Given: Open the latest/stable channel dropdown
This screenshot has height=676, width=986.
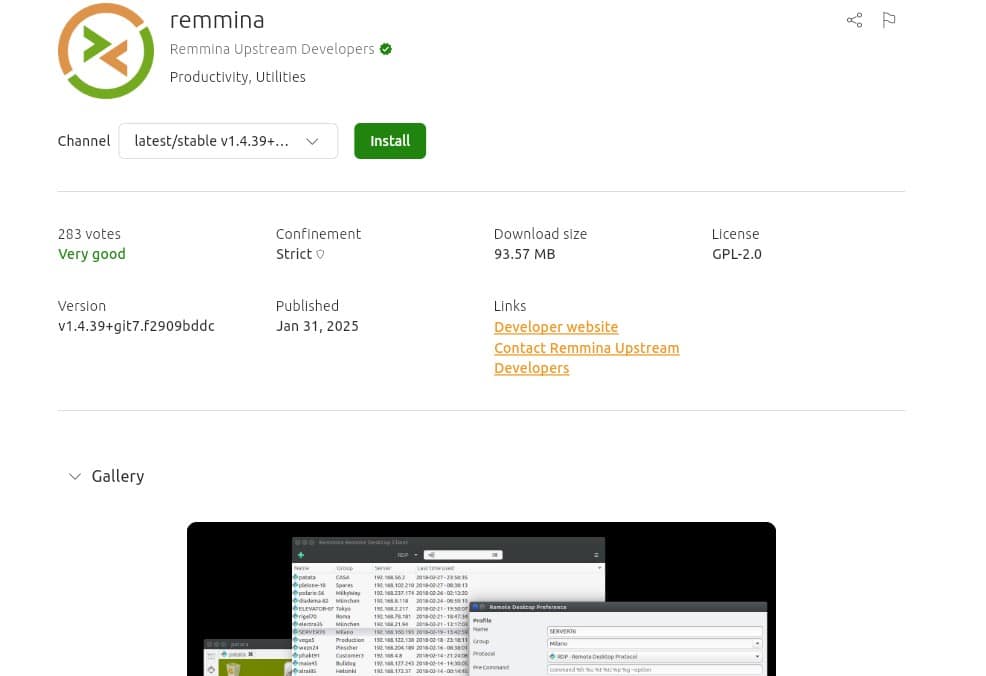Looking at the screenshot, I should 228,141.
